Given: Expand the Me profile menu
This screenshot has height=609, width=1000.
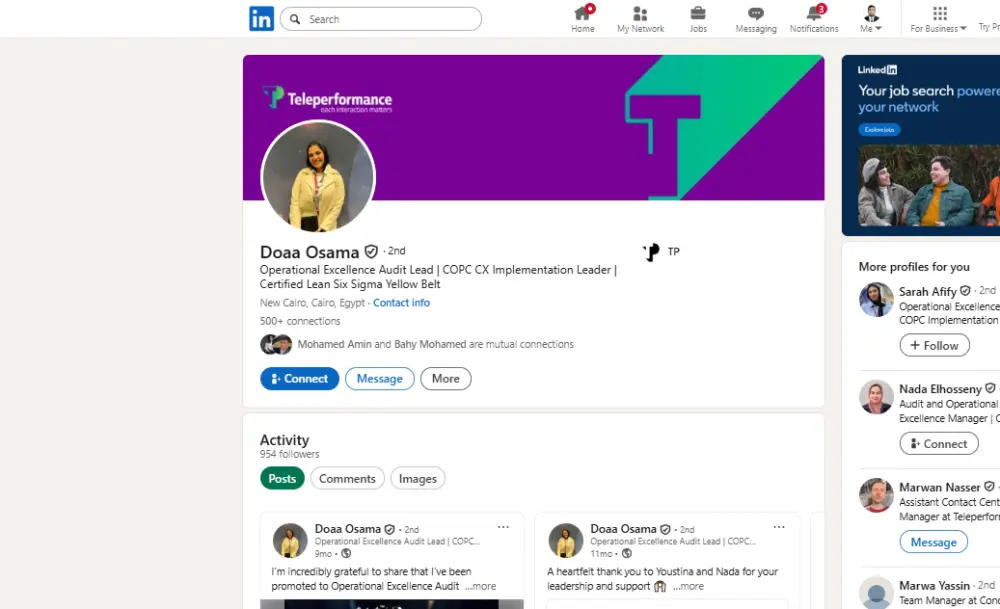Looking at the screenshot, I should (871, 19).
